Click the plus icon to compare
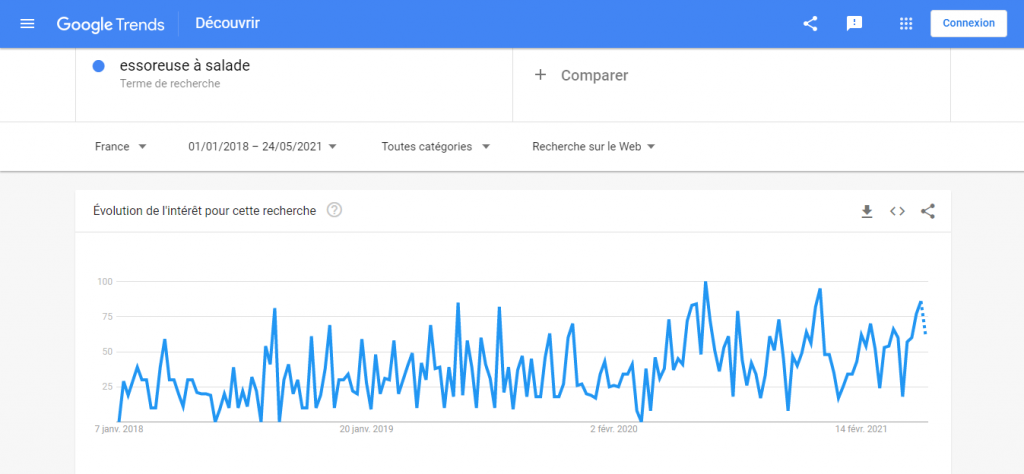The image size is (1024, 474). point(540,75)
